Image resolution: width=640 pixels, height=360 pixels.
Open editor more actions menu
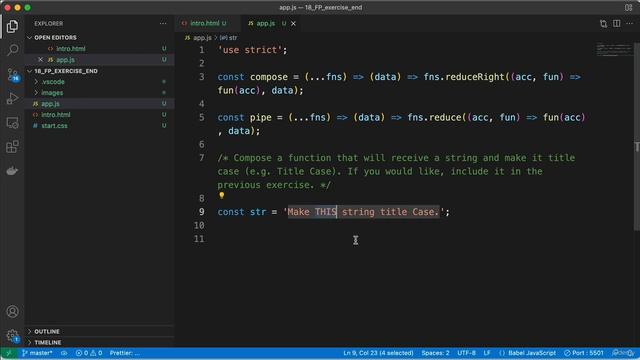coord(630,24)
